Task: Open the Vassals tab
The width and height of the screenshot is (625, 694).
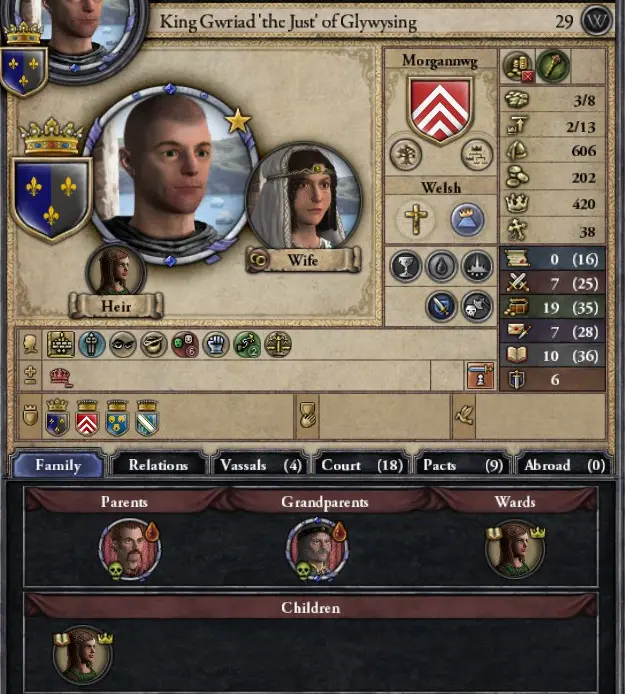Action: pos(261,465)
